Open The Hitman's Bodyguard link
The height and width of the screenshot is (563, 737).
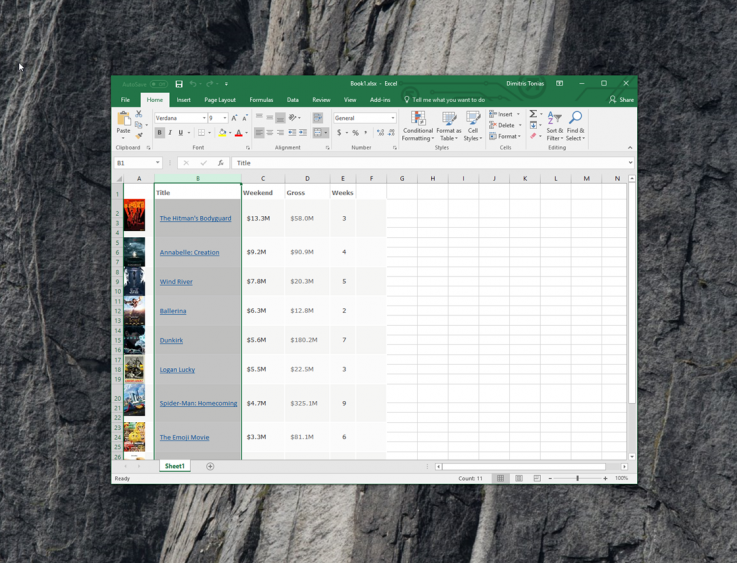pyautogui.click(x=195, y=218)
